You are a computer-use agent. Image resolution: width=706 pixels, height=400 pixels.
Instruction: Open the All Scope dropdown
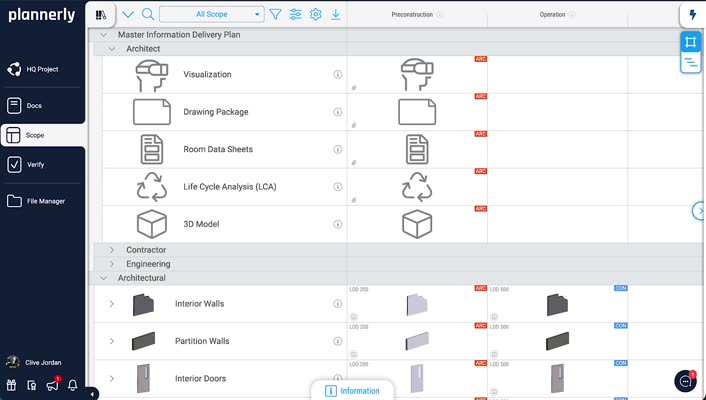pos(212,14)
